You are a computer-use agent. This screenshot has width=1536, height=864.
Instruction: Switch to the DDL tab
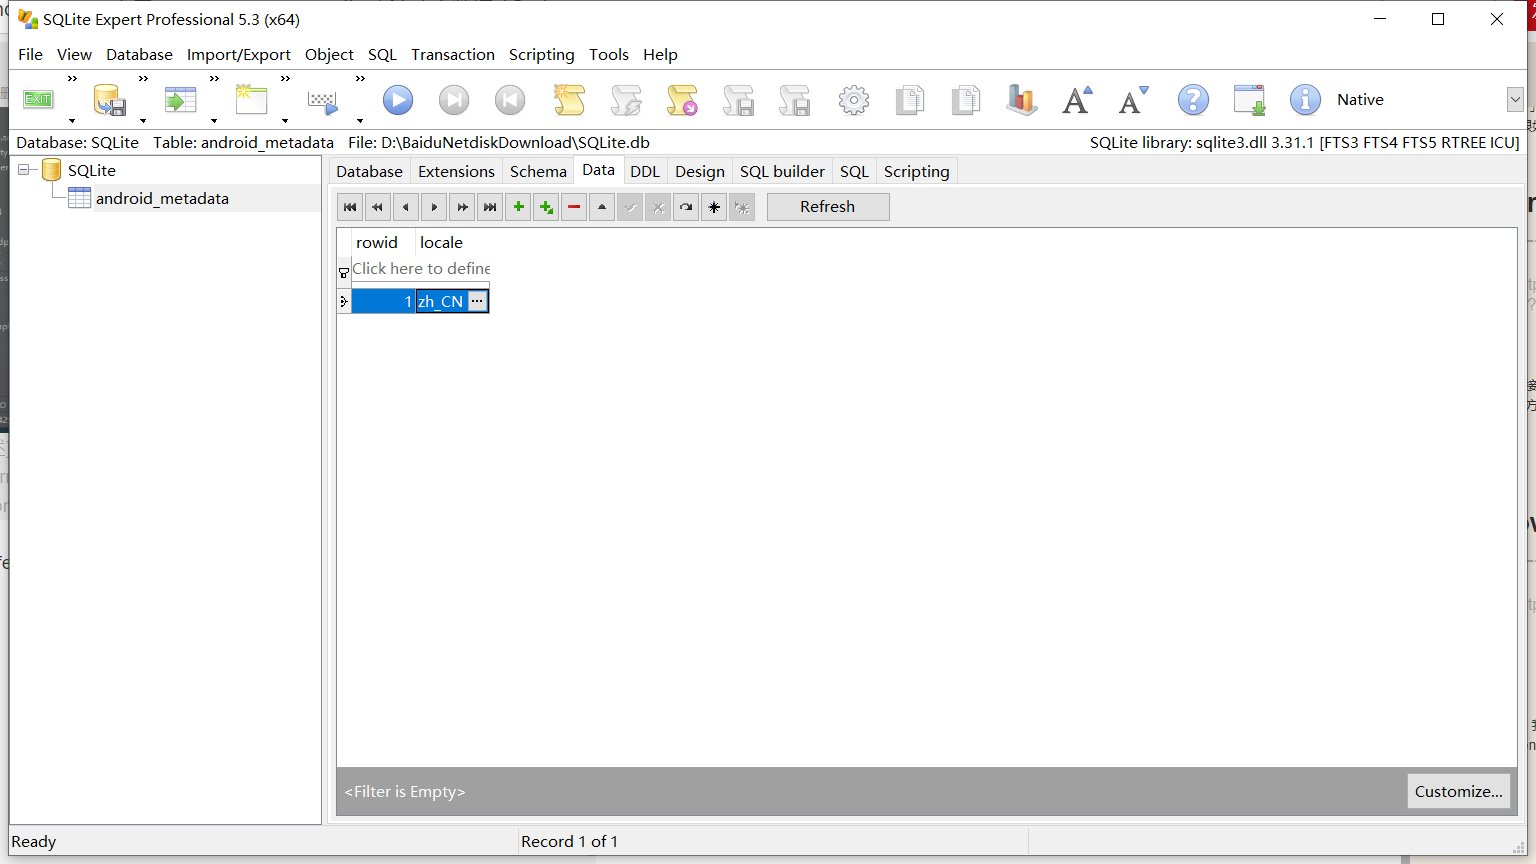[645, 171]
